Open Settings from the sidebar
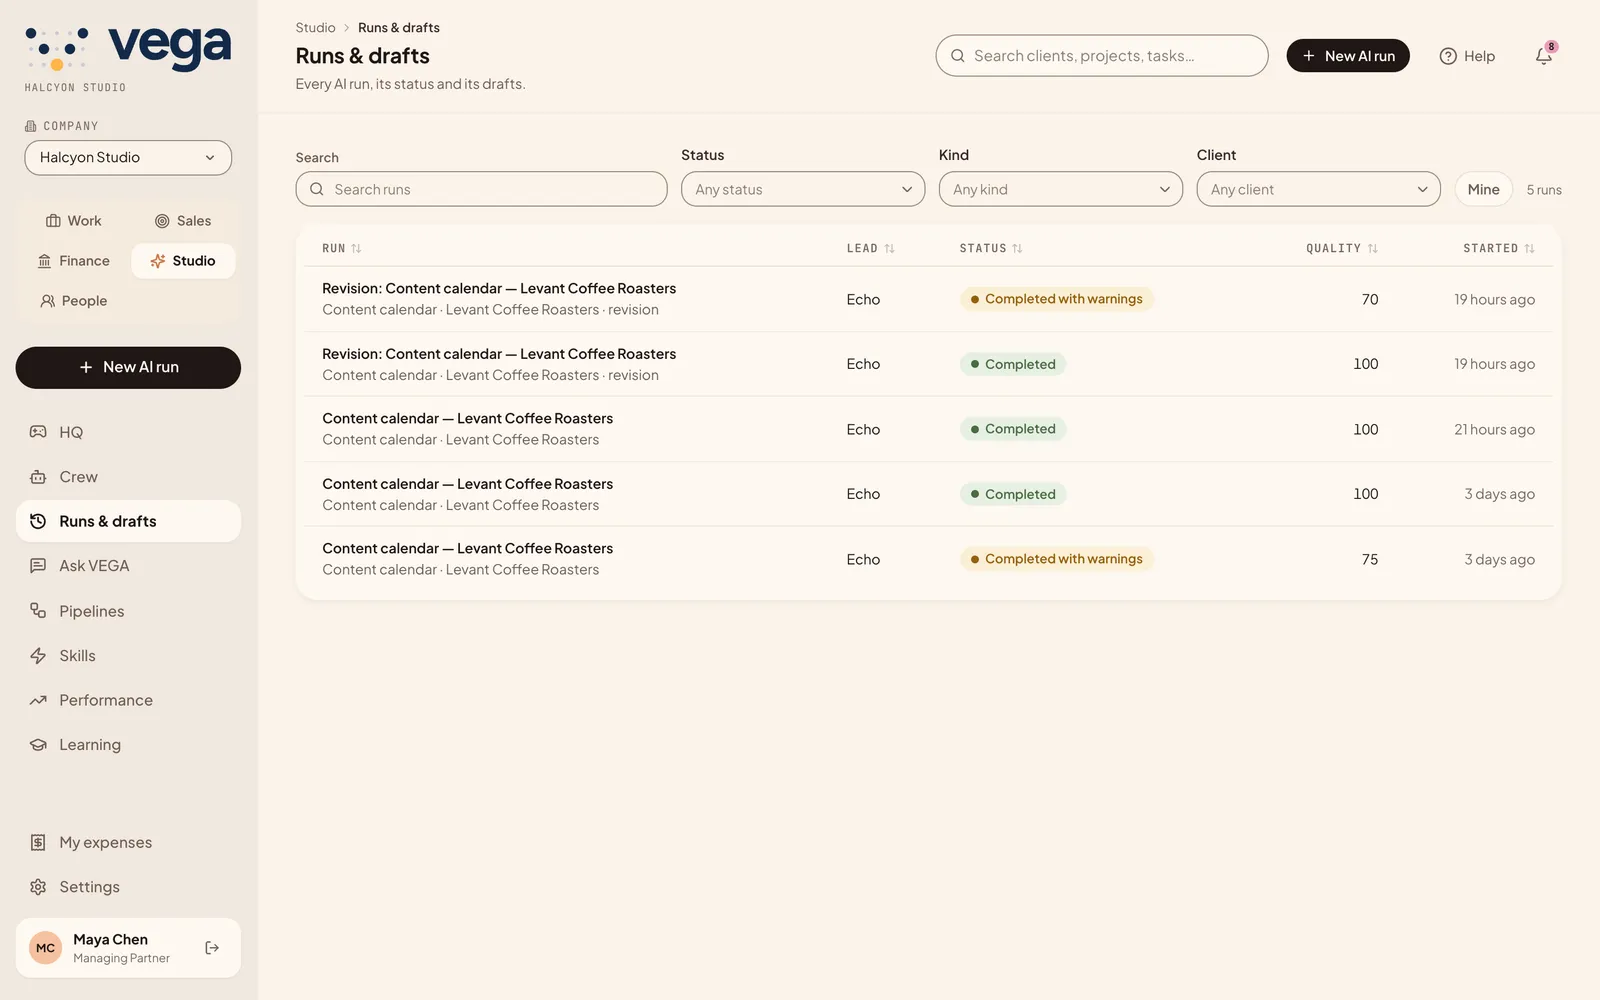This screenshot has height=1000, width=1600. click(128, 887)
